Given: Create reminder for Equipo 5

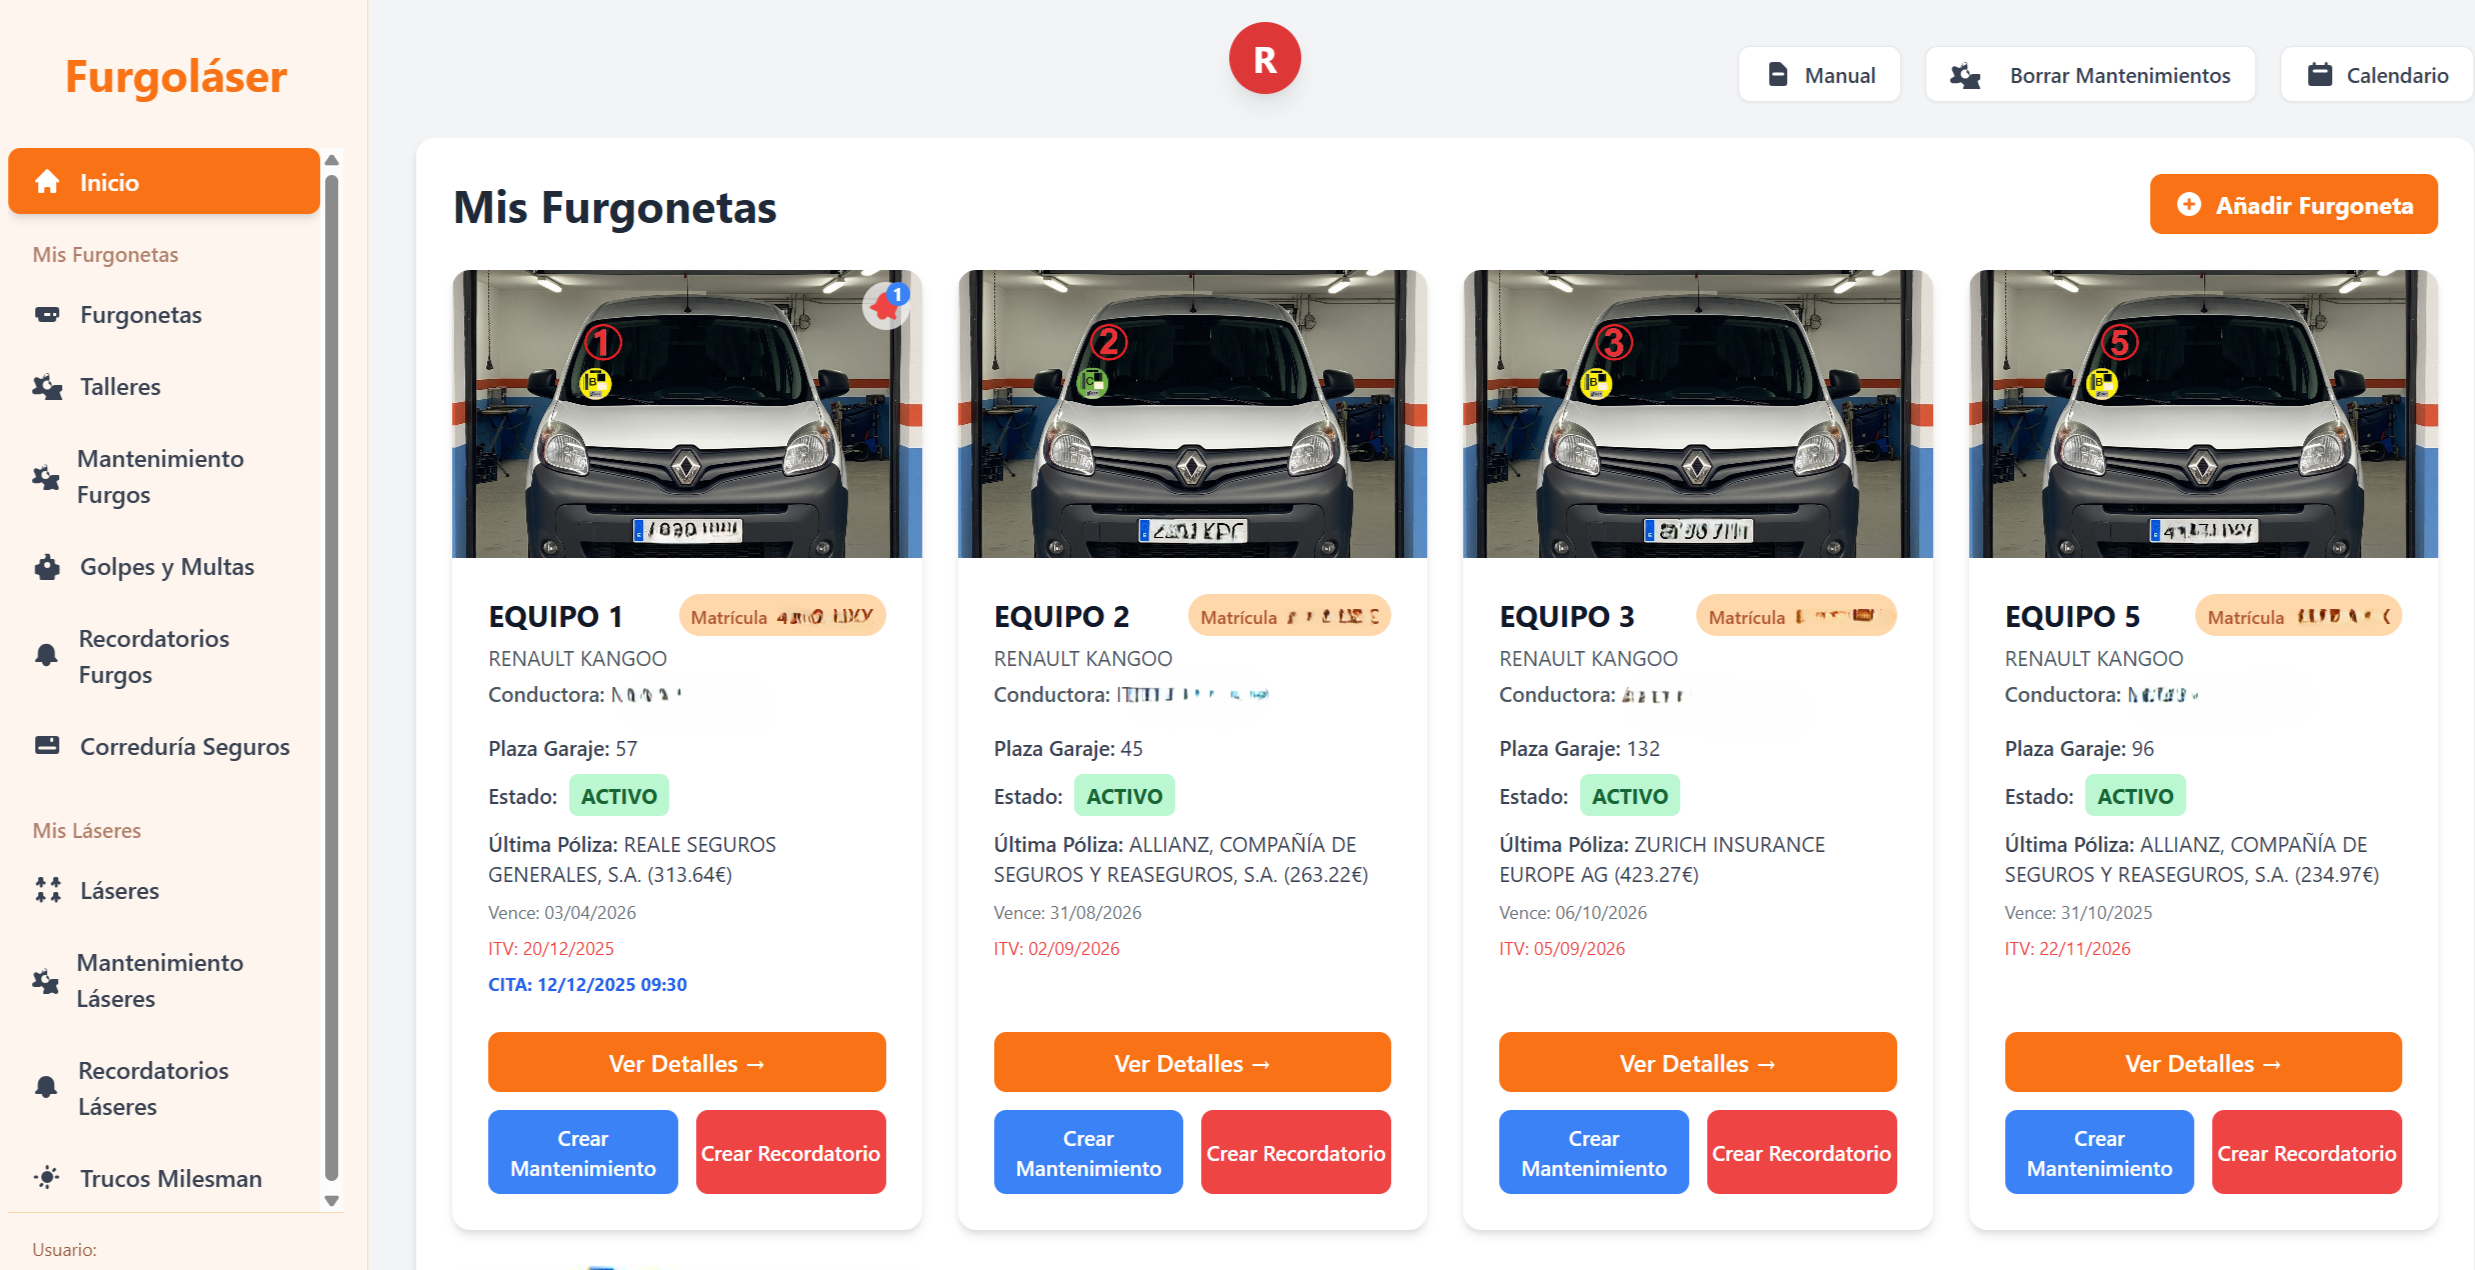Looking at the screenshot, I should [x=2306, y=1153].
